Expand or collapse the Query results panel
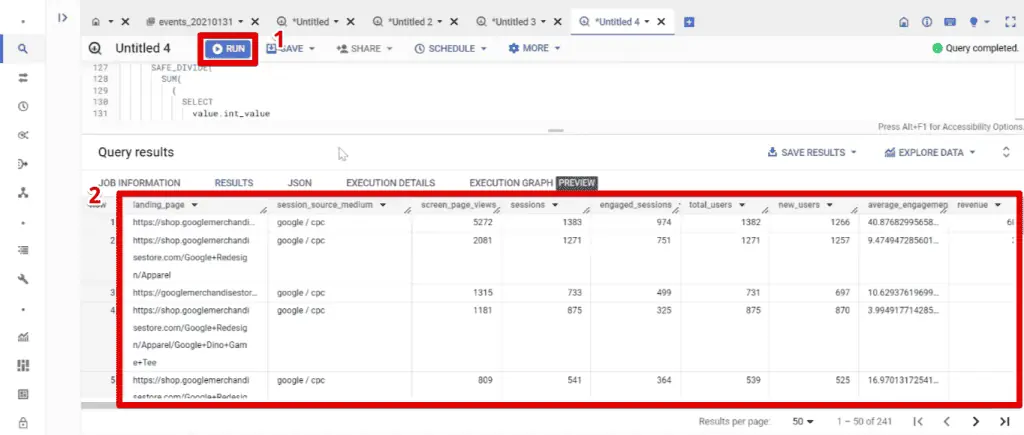1024x435 pixels. pyautogui.click(x=1006, y=152)
